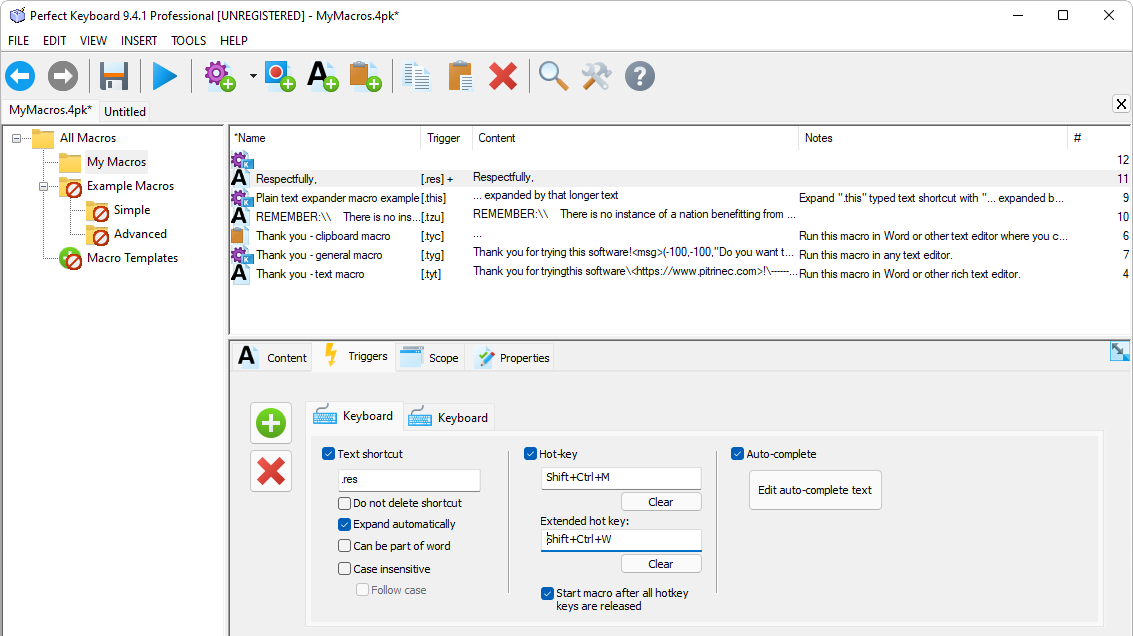Sort by the Trigger column header

point(445,138)
